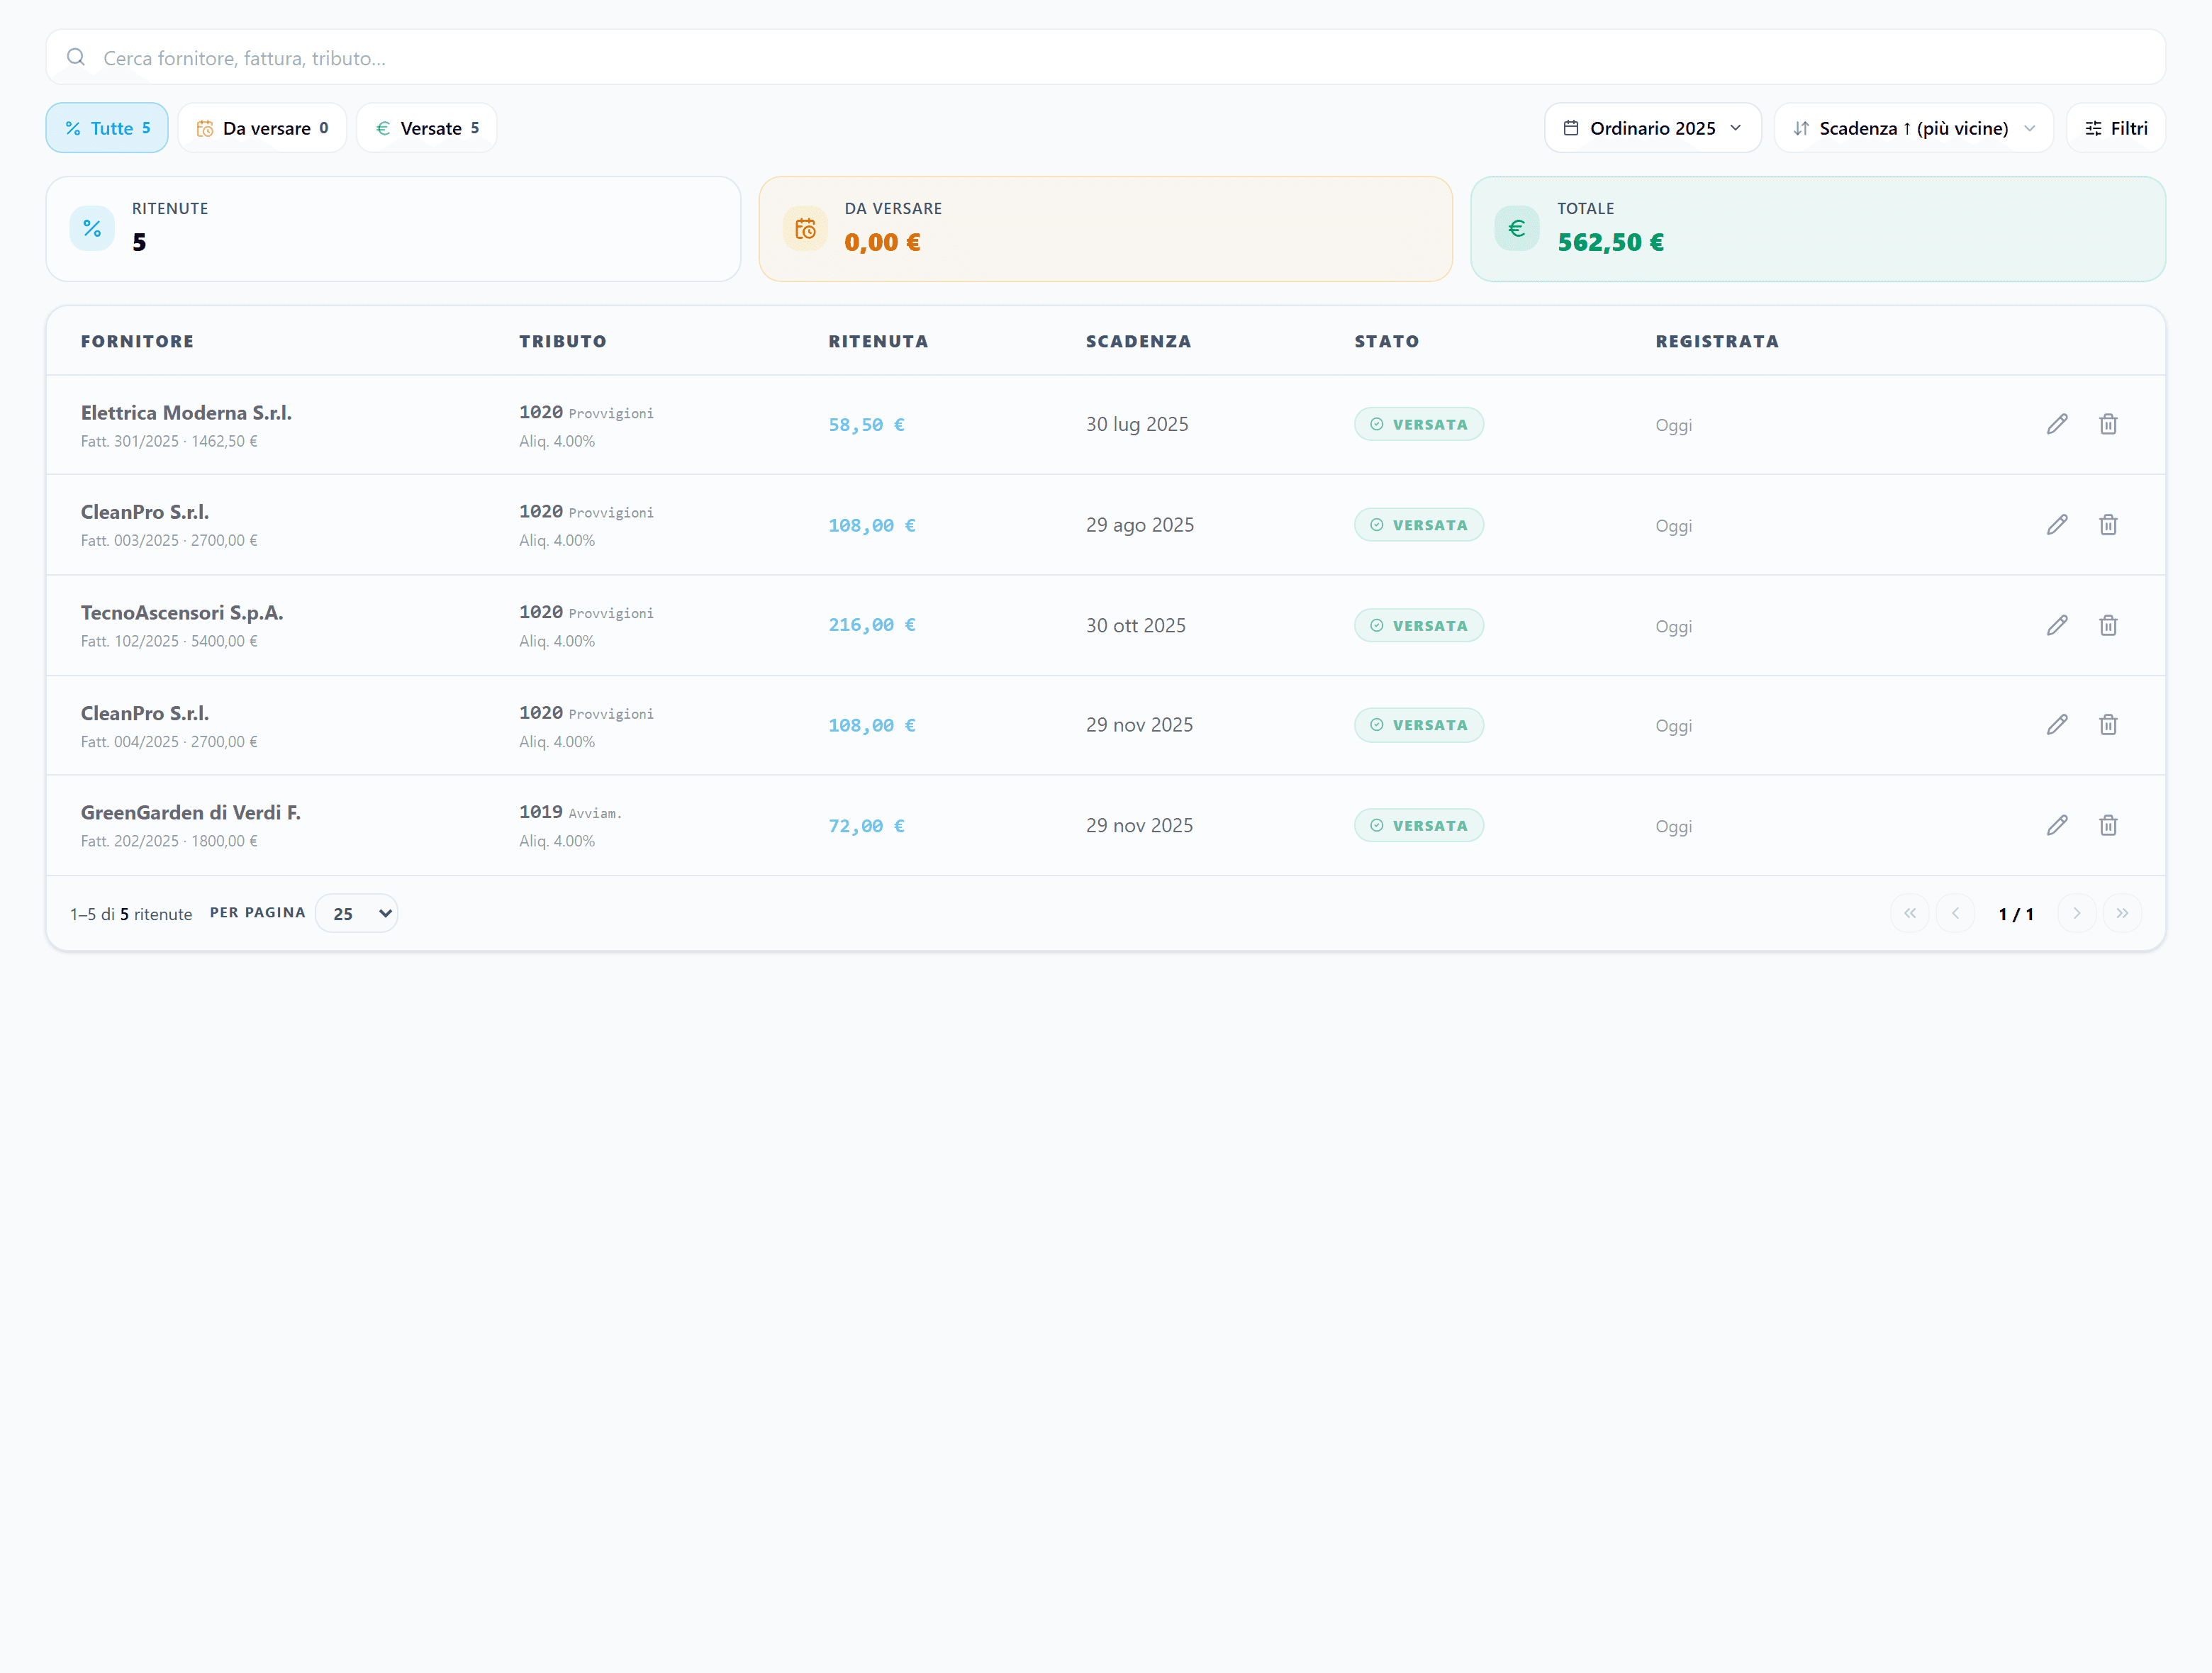
Task: Open the Ordinario 2025 period dropdown
Action: pos(1653,128)
